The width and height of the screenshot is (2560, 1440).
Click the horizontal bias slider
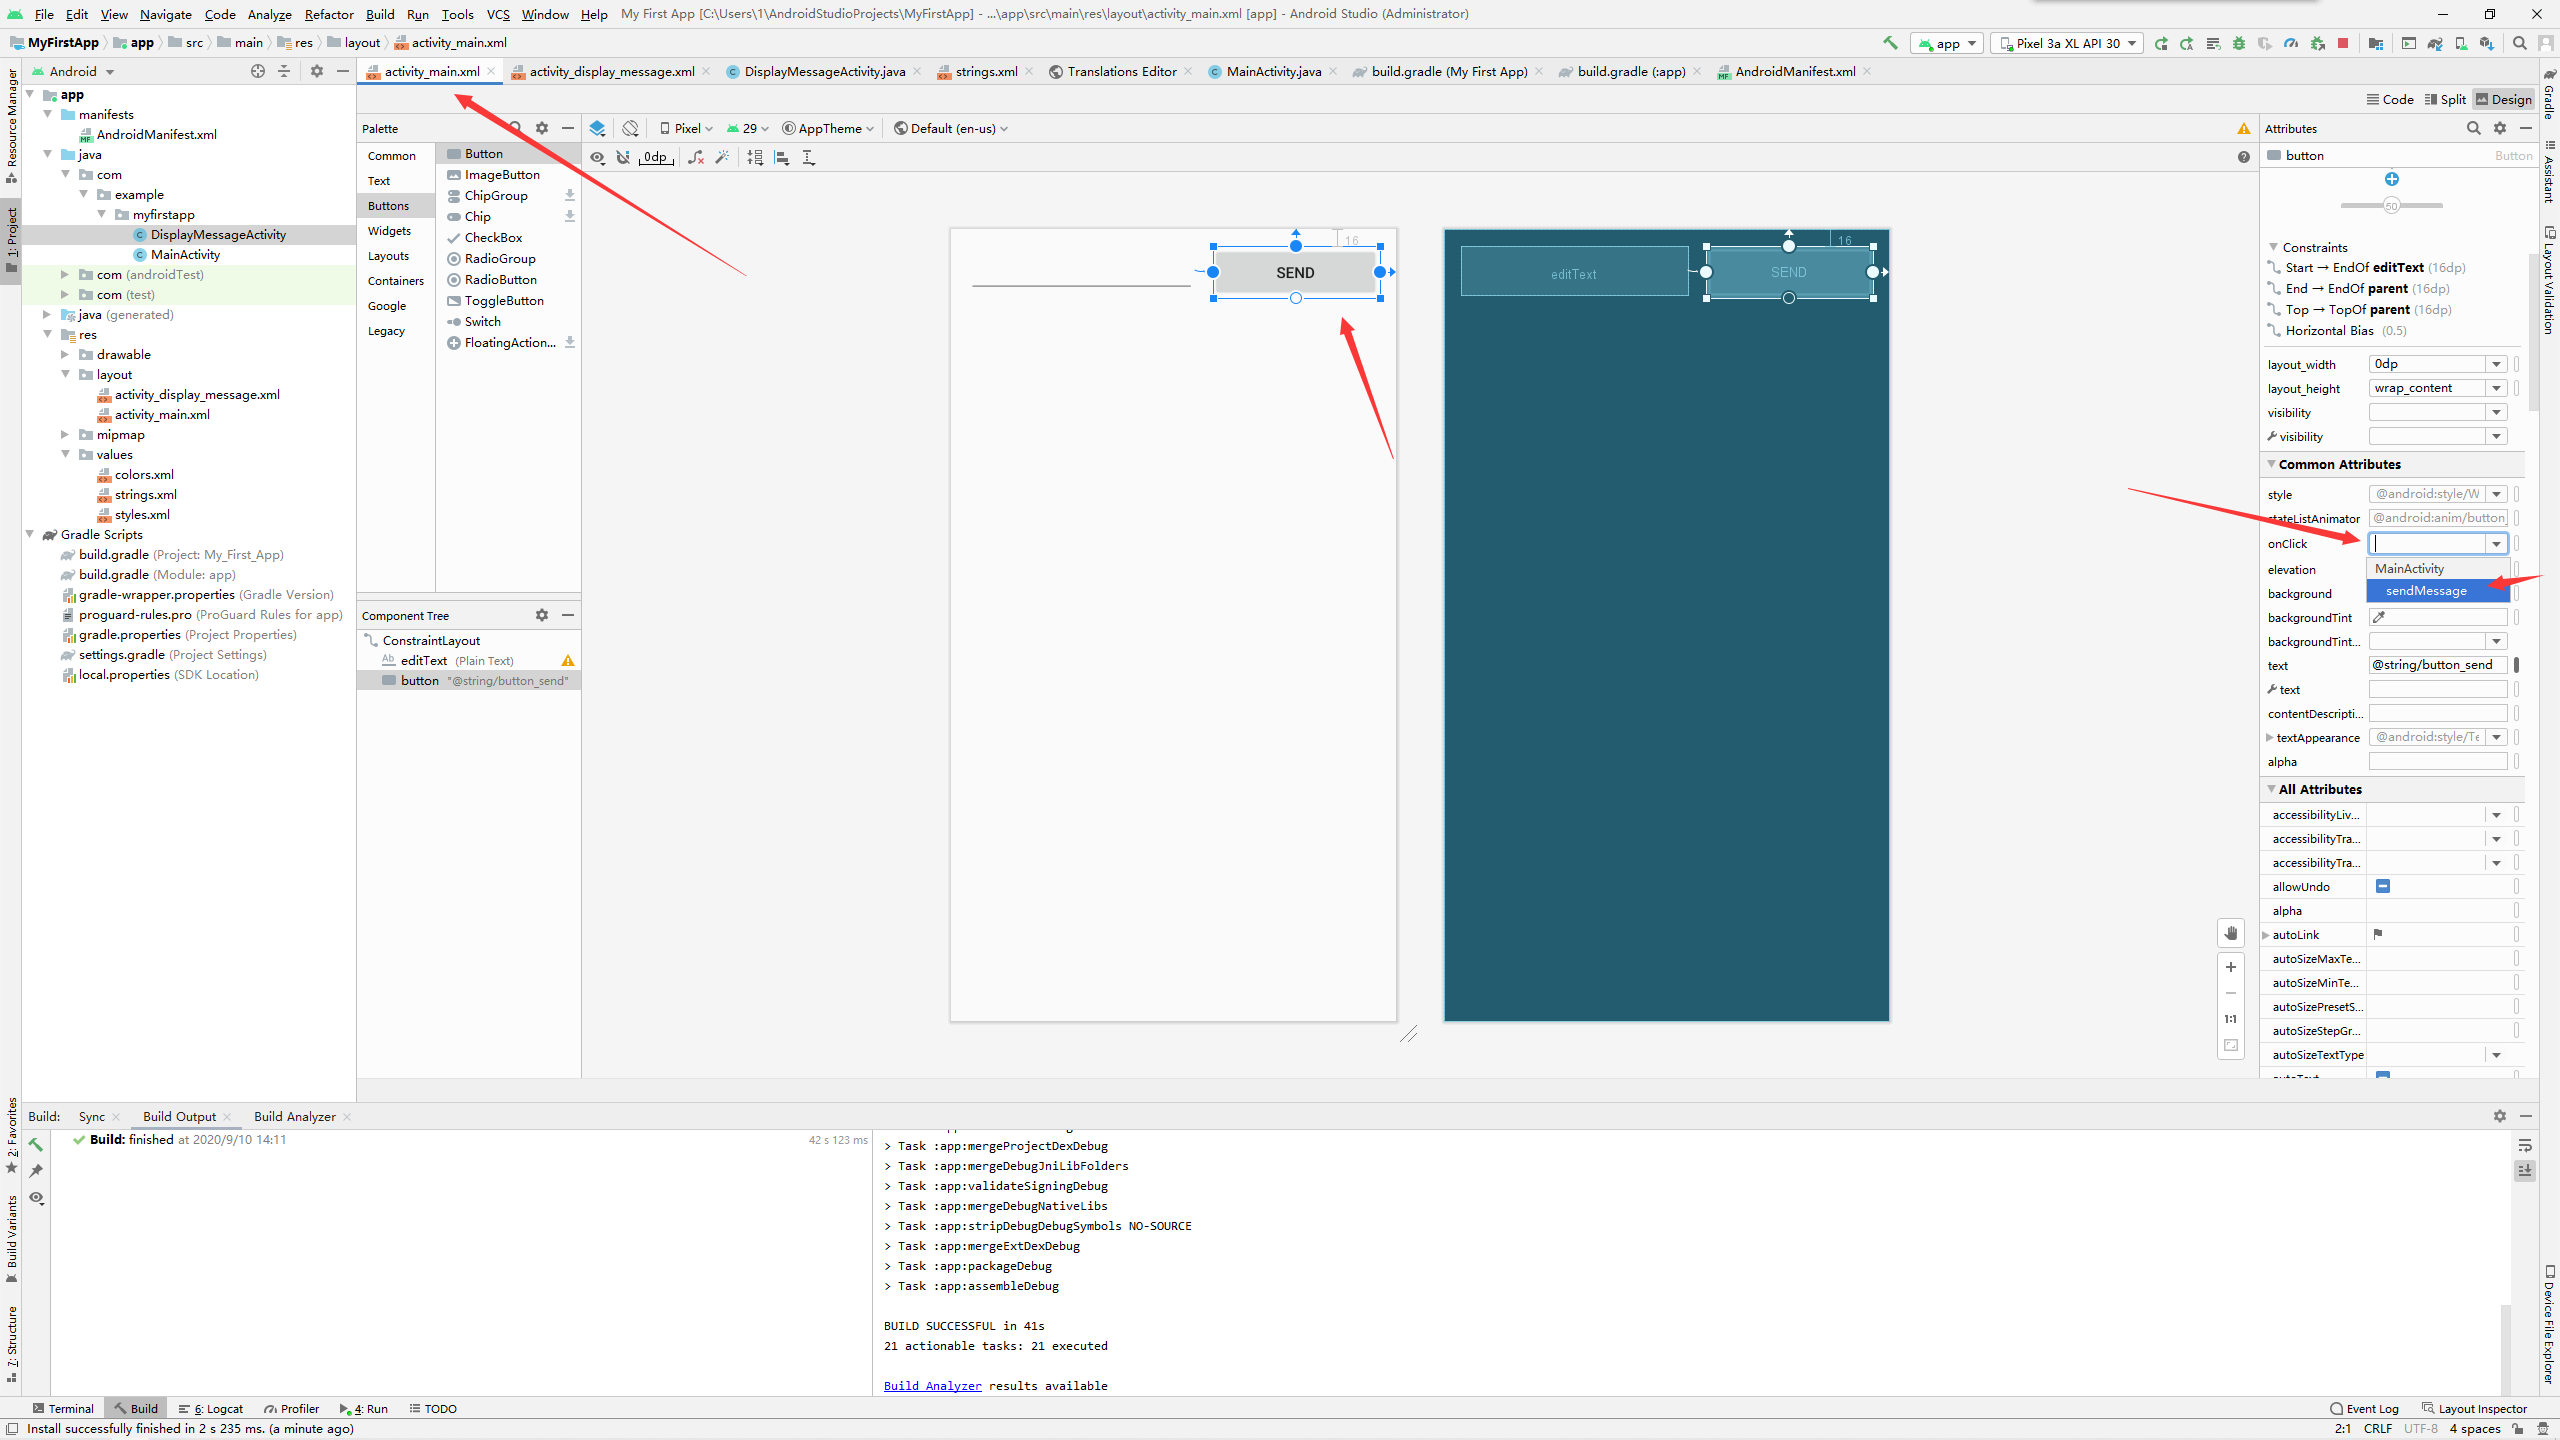pos(2391,205)
